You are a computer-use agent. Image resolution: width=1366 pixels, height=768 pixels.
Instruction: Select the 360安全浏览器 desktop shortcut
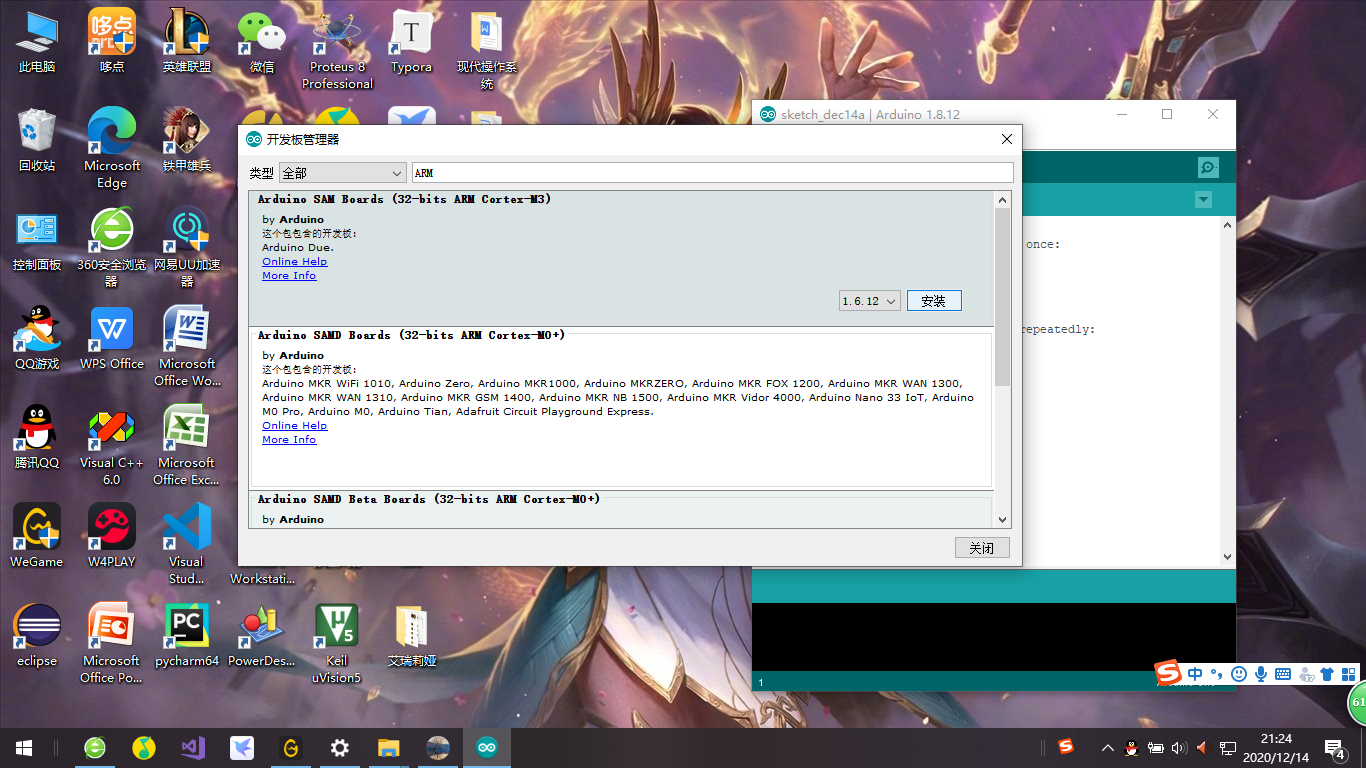click(x=112, y=248)
